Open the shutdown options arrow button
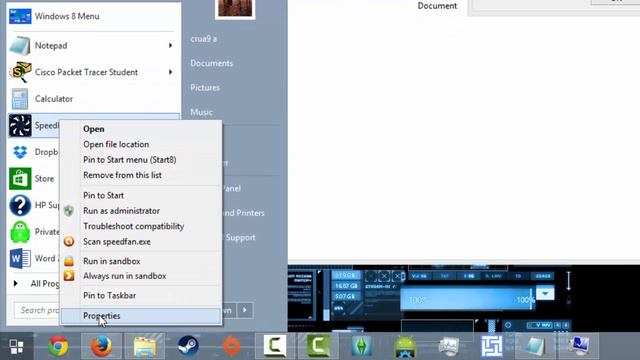640x360 pixels. point(244,310)
